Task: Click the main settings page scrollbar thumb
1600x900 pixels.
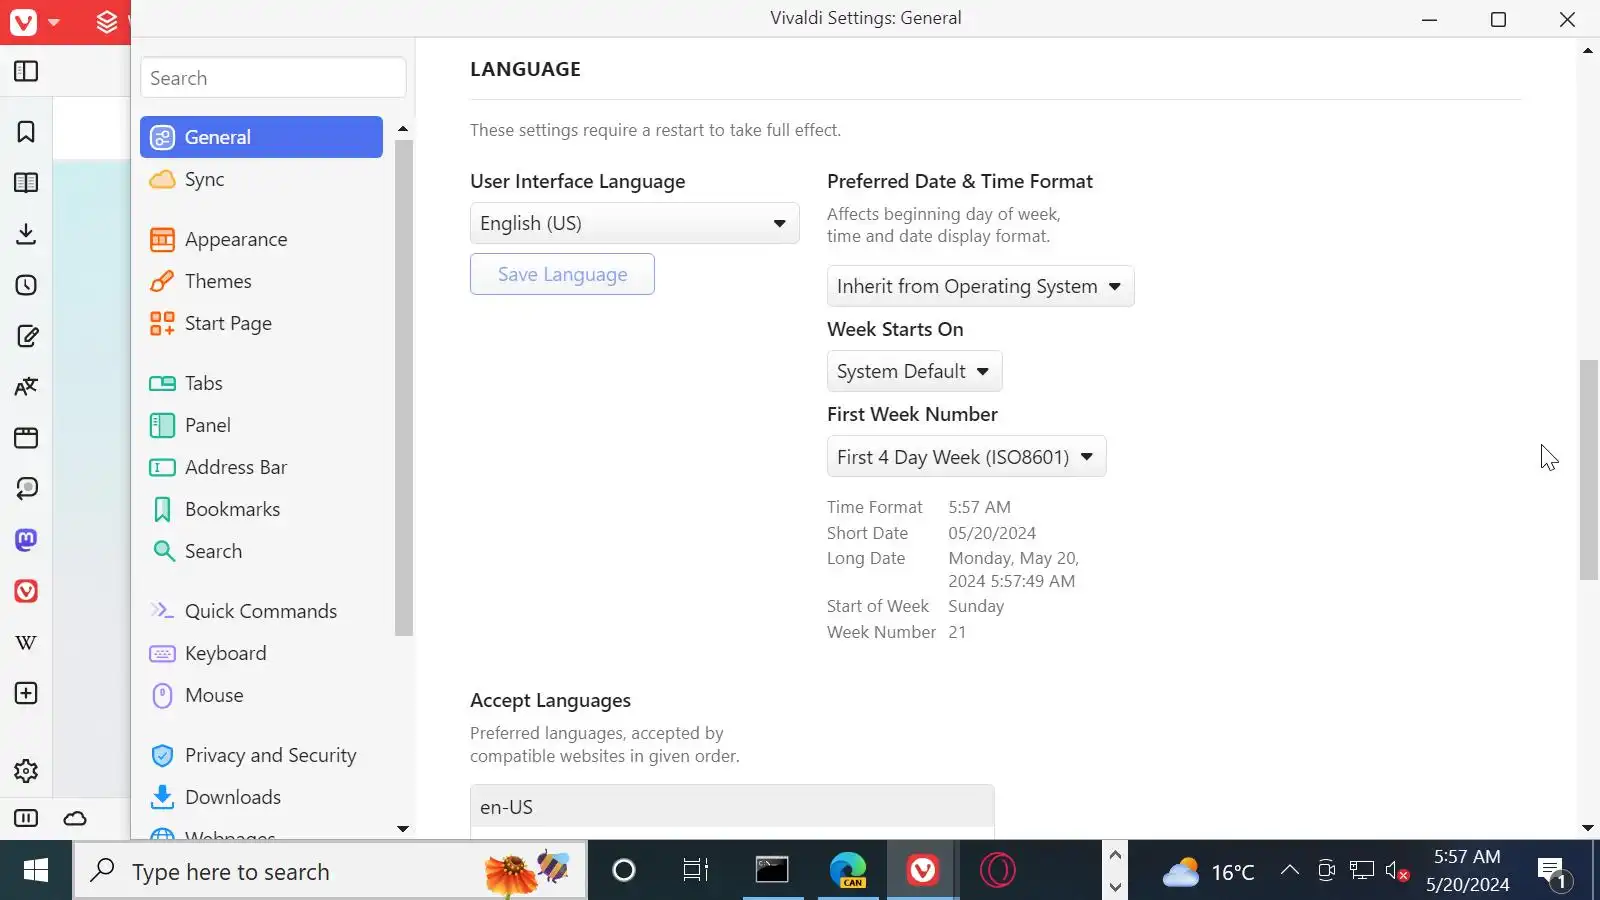Action: point(1588,470)
